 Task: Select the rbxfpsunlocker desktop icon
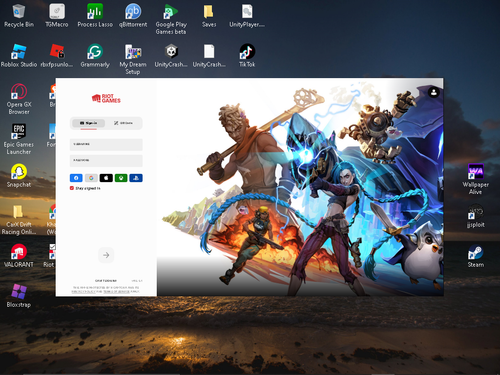pyautogui.click(x=57, y=56)
